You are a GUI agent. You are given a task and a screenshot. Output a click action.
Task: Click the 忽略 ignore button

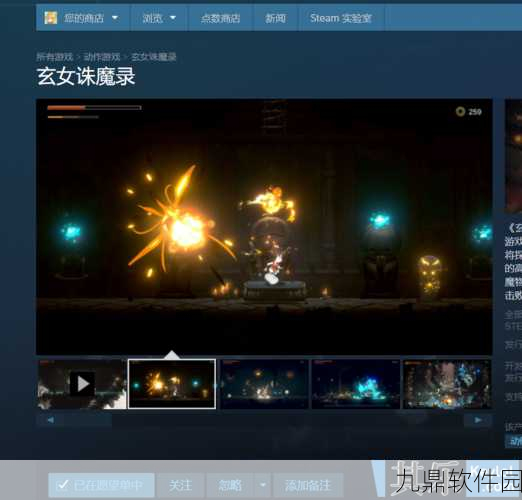(x=230, y=485)
